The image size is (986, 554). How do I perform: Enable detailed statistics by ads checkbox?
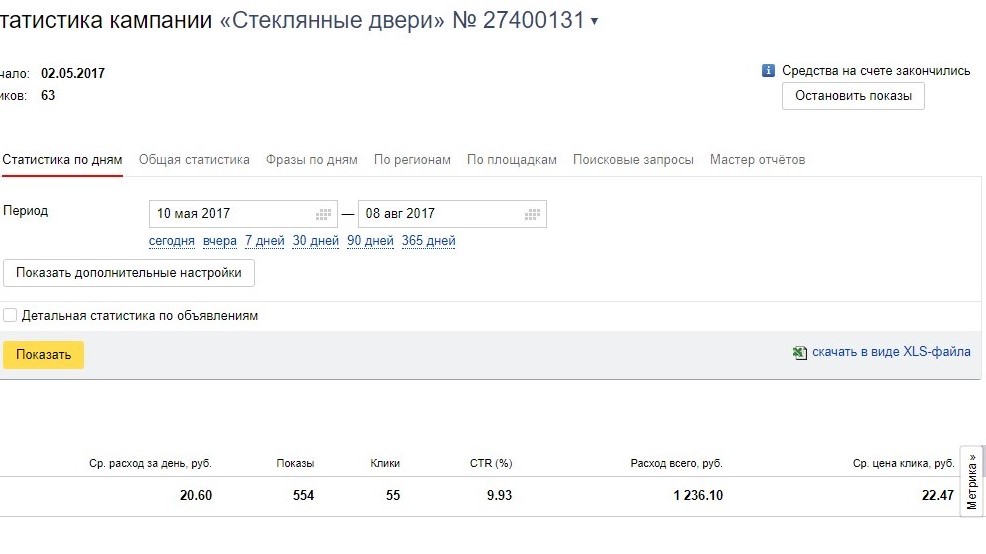click(x=10, y=315)
